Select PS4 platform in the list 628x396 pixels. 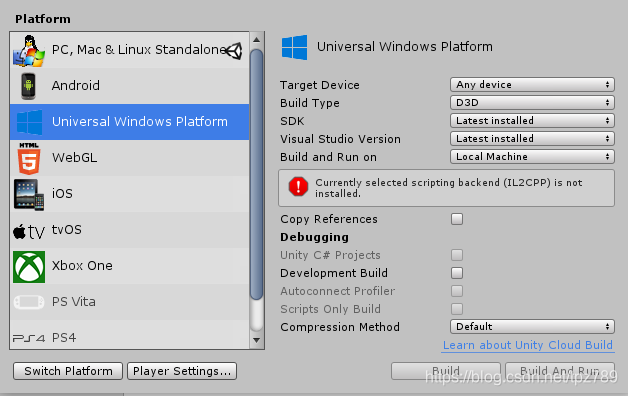click(129, 335)
